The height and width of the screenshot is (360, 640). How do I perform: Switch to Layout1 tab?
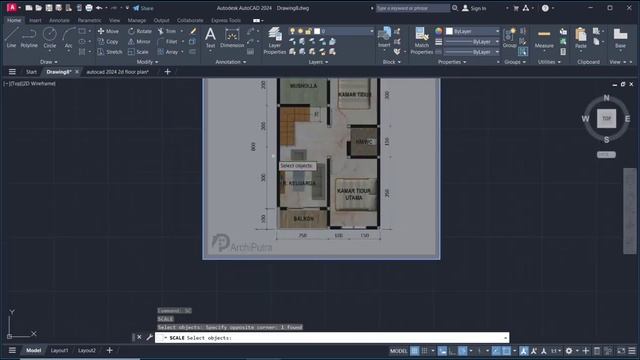(x=59, y=351)
